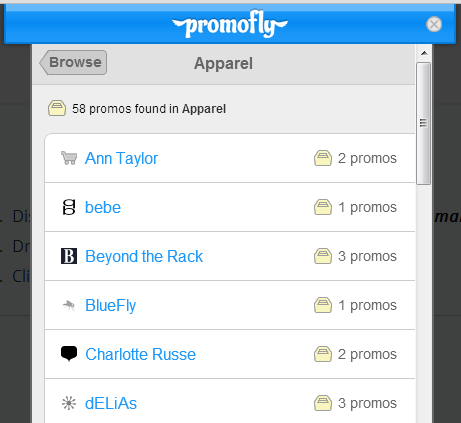Open the BlueFly store link
The height and width of the screenshot is (423, 461).
point(111,305)
